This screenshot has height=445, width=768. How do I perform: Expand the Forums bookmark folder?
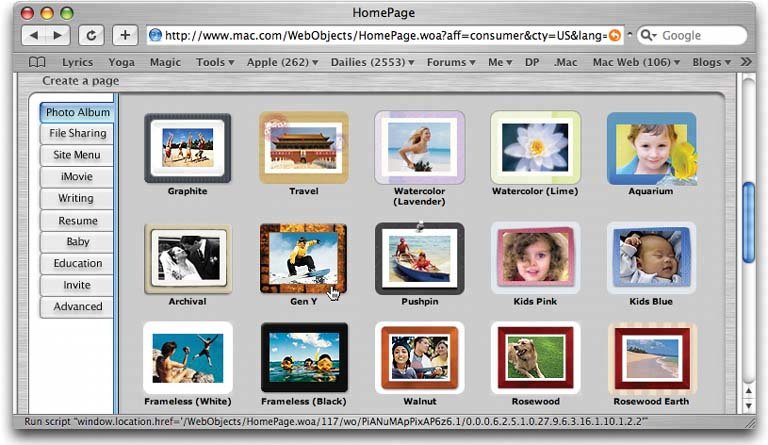tap(451, 62)
